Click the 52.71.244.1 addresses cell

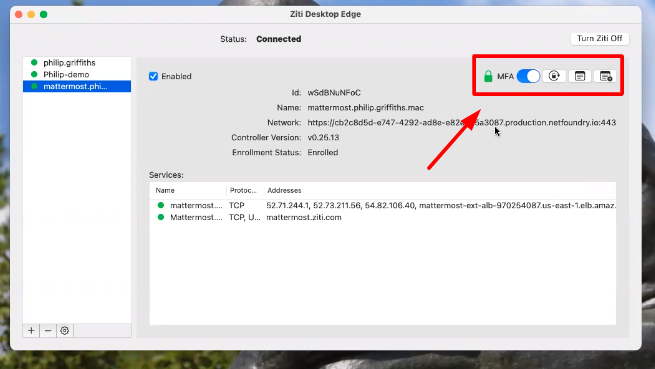pyautogui.click(x=441, y=205)
